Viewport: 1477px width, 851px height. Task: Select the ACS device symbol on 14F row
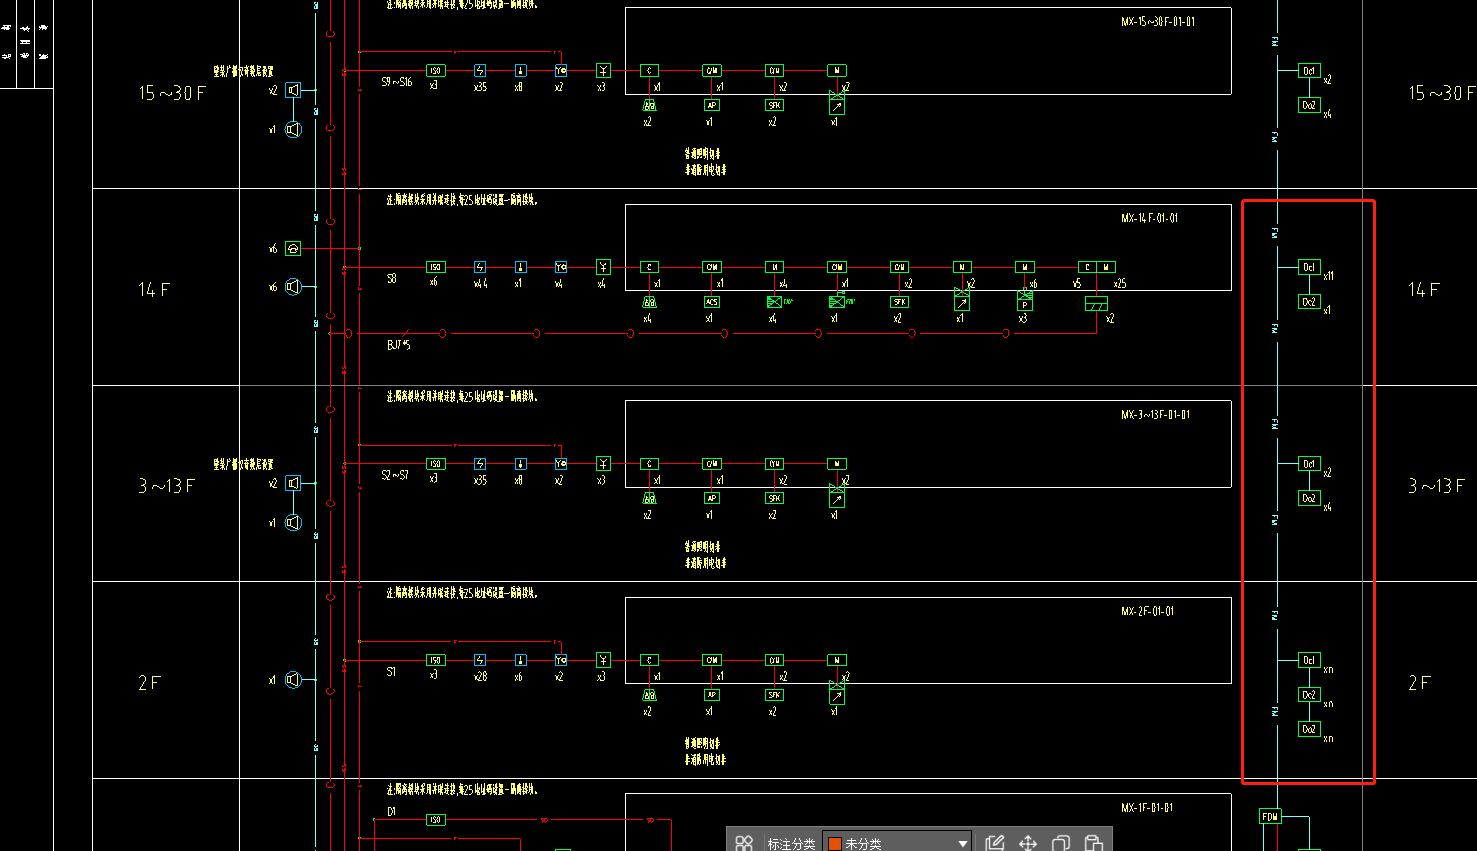coord(712,302)
